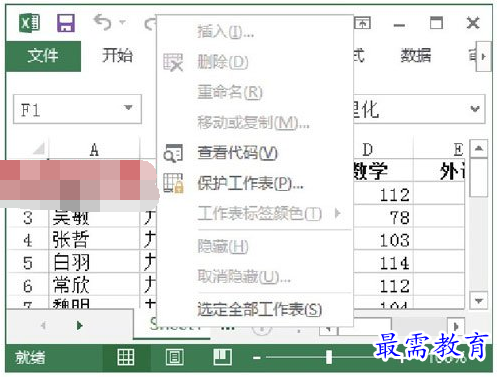This screenshot has width=497, height=377.
Task: Click the 查看代码 icon in menu
Action: (173, 153)
